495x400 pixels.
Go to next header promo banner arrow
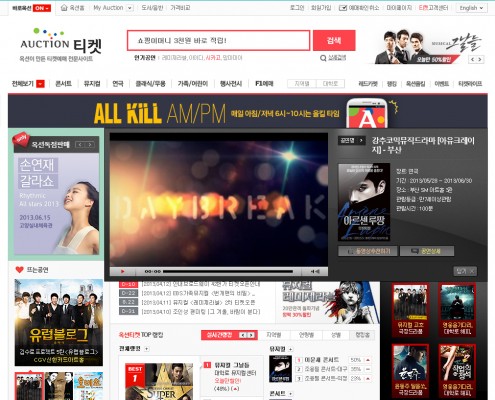tap(480, 59)
